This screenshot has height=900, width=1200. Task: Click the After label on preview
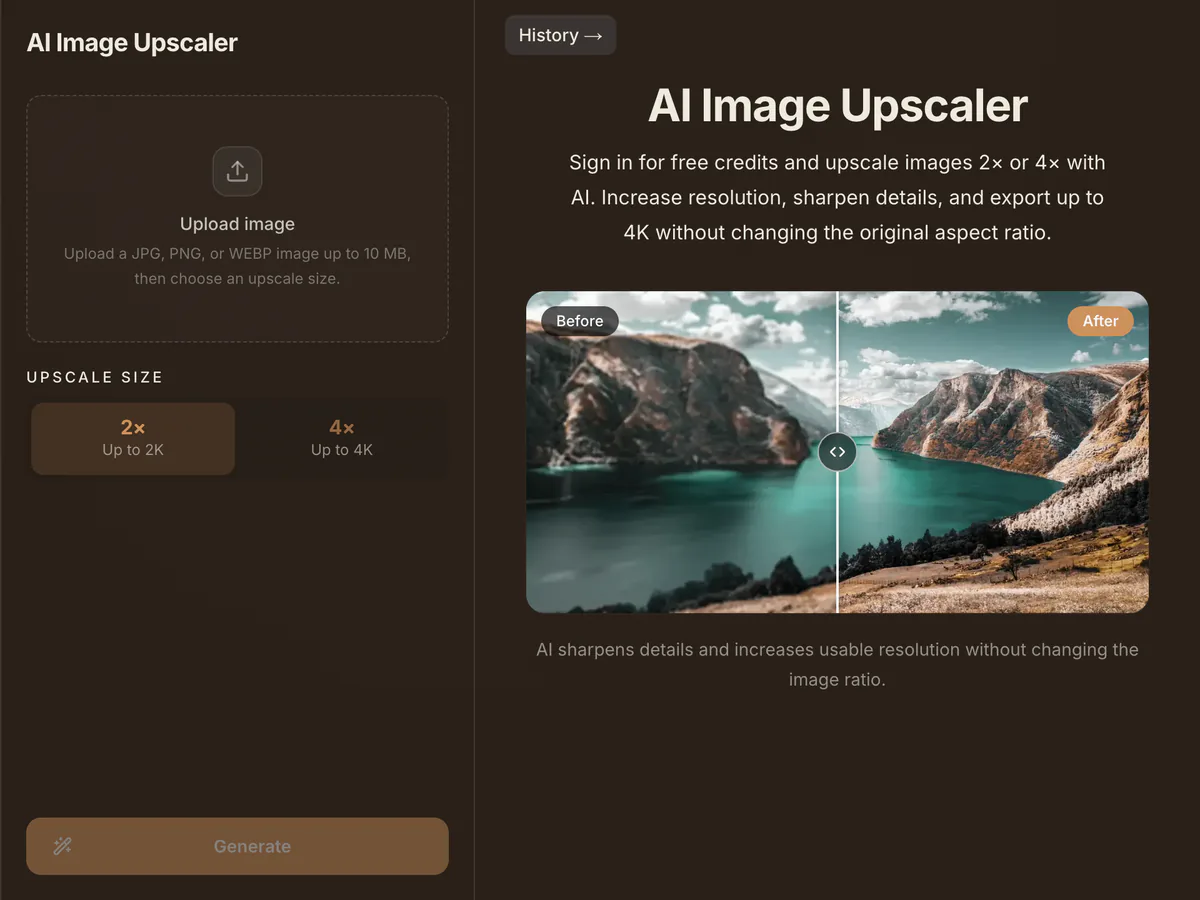coord(1100,321)
